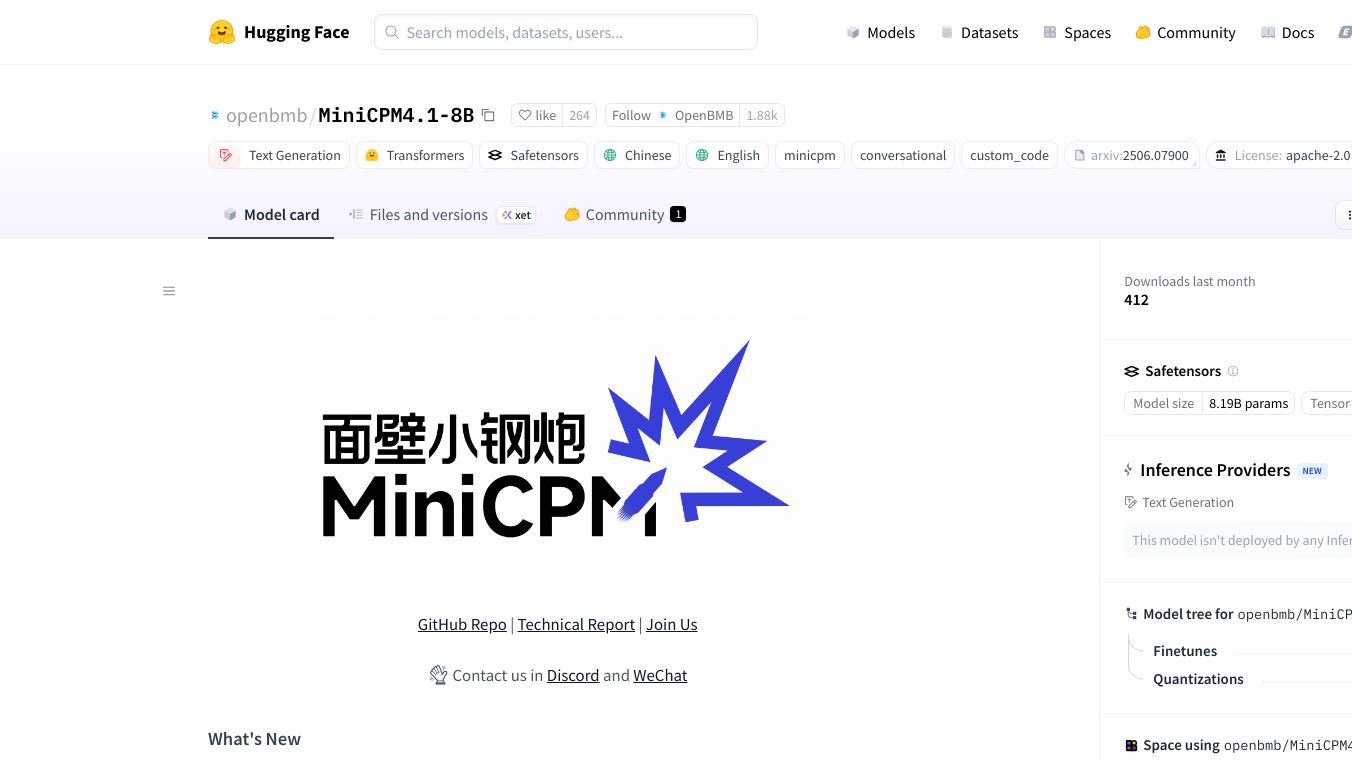Open the Discord link

573,675
